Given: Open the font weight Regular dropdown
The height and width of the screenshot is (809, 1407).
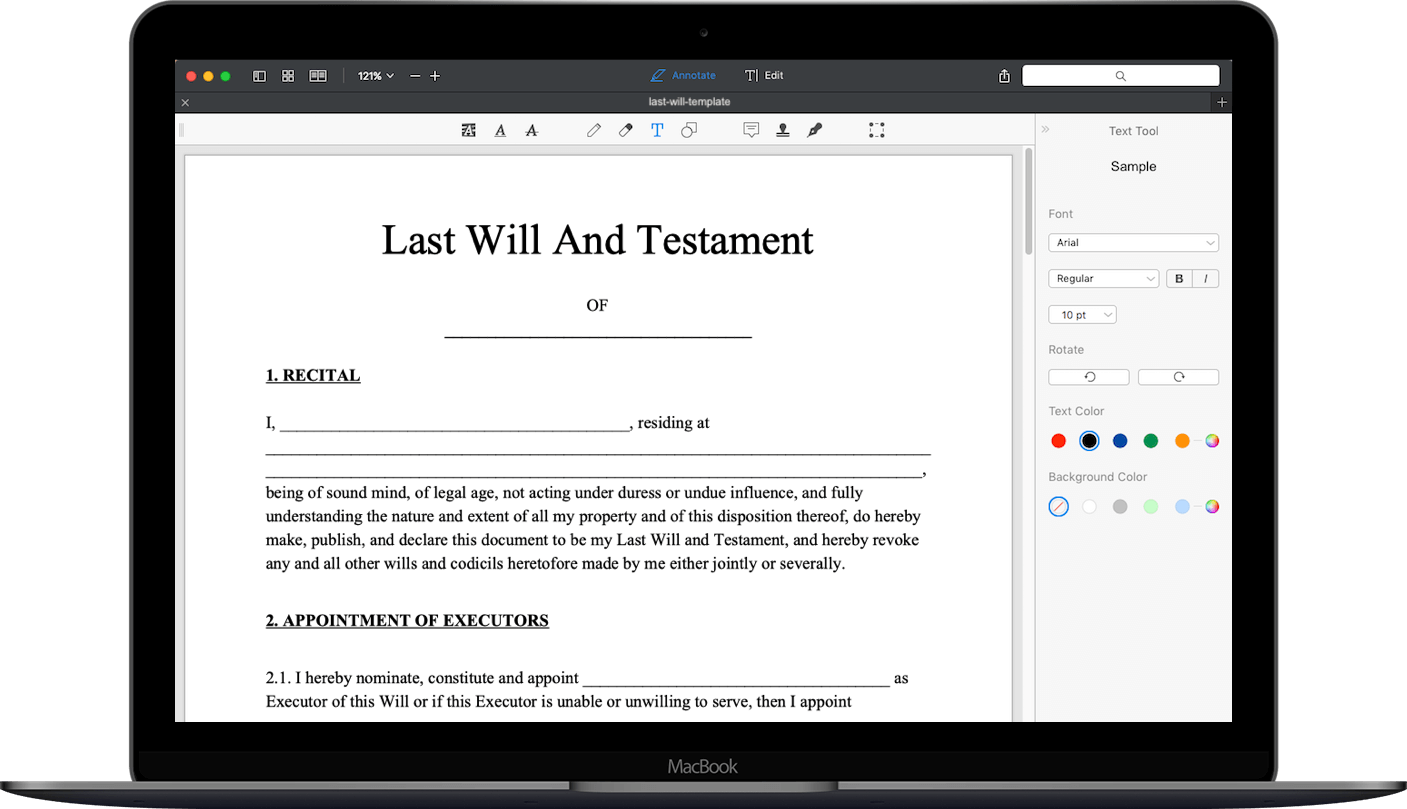Looking at the screenshot, I should click(x=1103, y=278).
